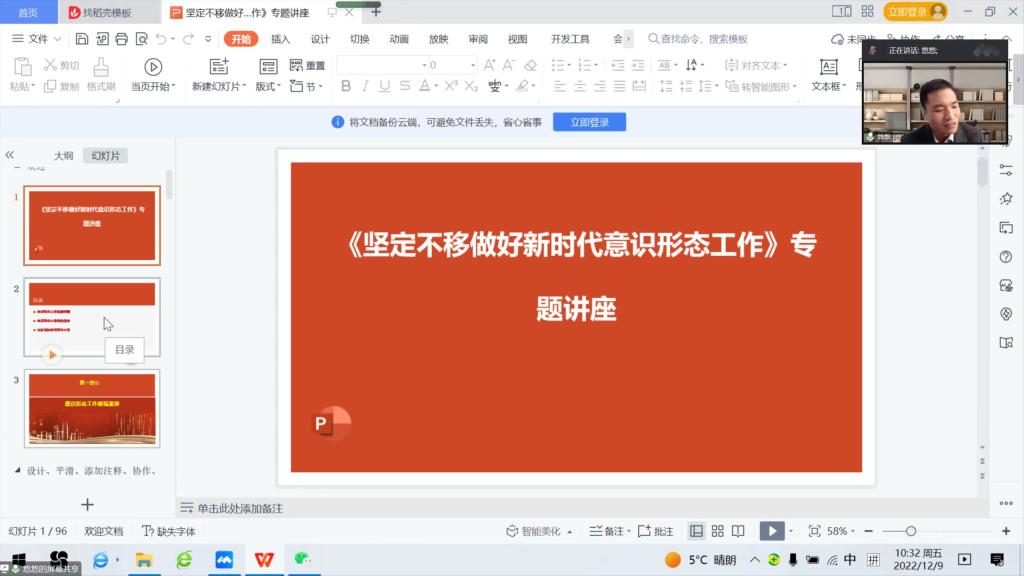This screenshot has width=1024, height=576.
Task: Click the Format Painter (格式刷) icon
Action: 100,67
